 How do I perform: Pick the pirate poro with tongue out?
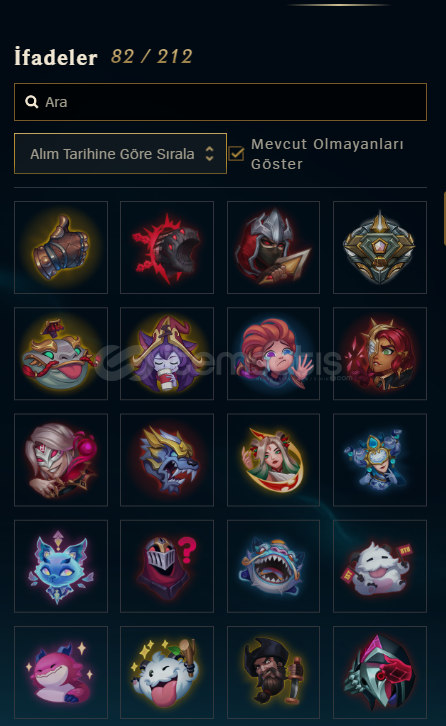point(61,353)
